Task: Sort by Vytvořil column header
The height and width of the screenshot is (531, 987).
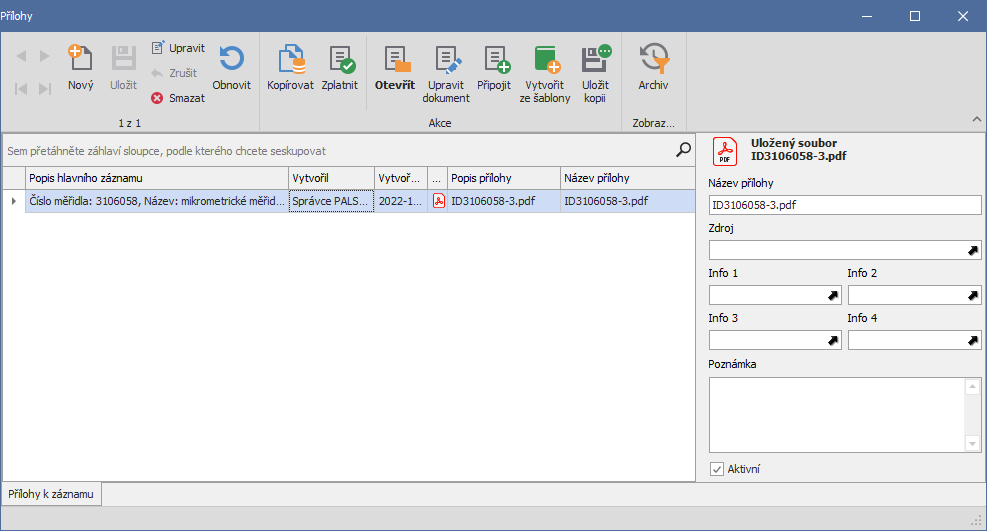Action: point(331,178)
